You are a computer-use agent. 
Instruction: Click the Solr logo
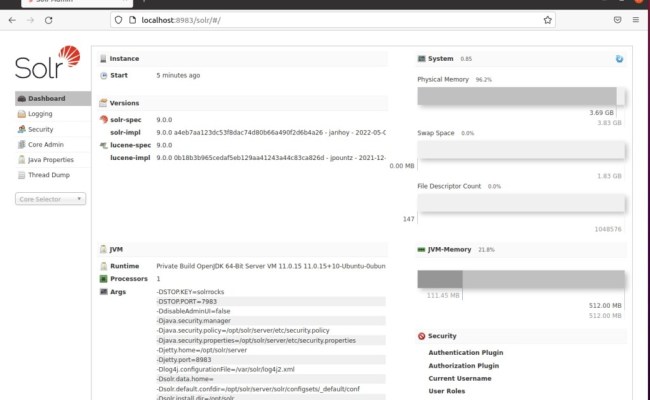[47, 62]
